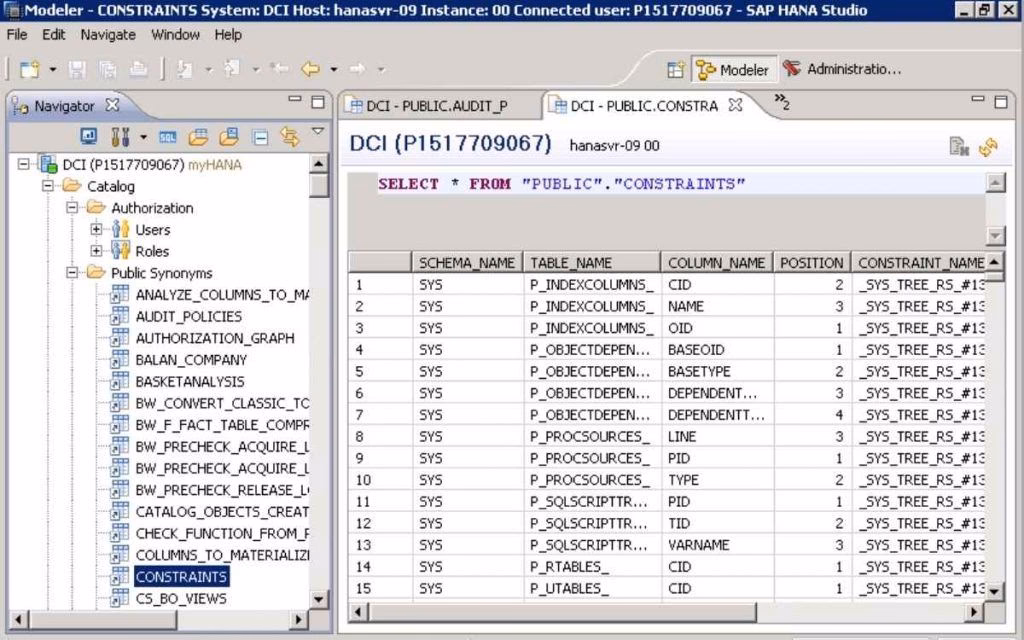Click the Navigator vertical scrollbar thumb
This screenshot has height=640, width=1024.
319,184
